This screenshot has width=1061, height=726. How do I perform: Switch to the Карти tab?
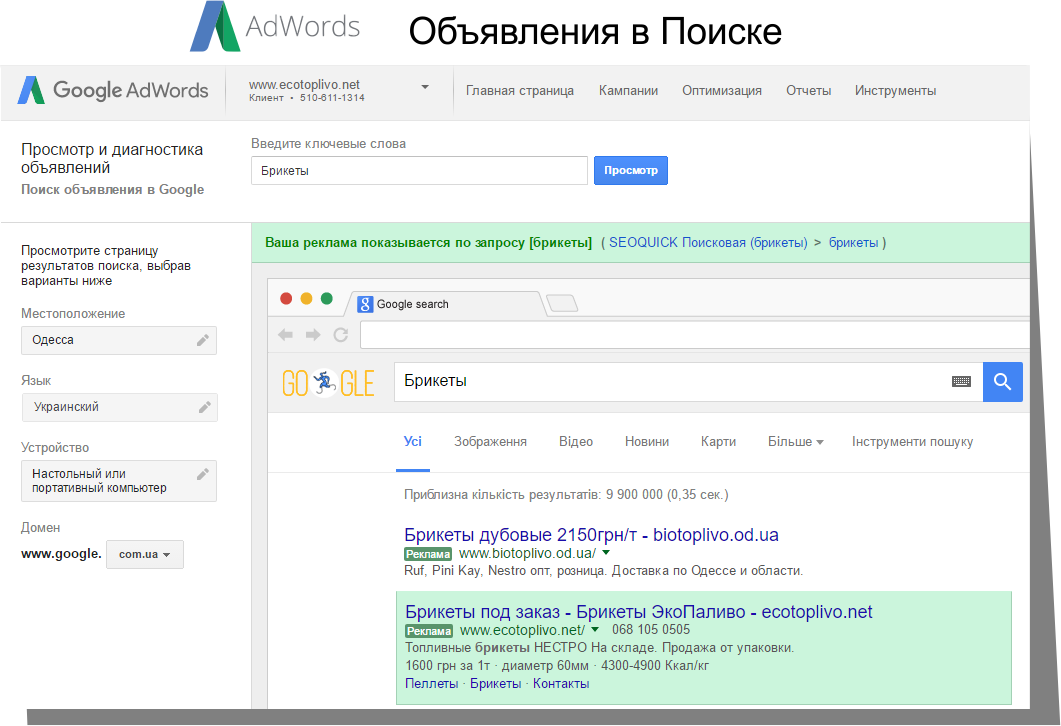719,441
